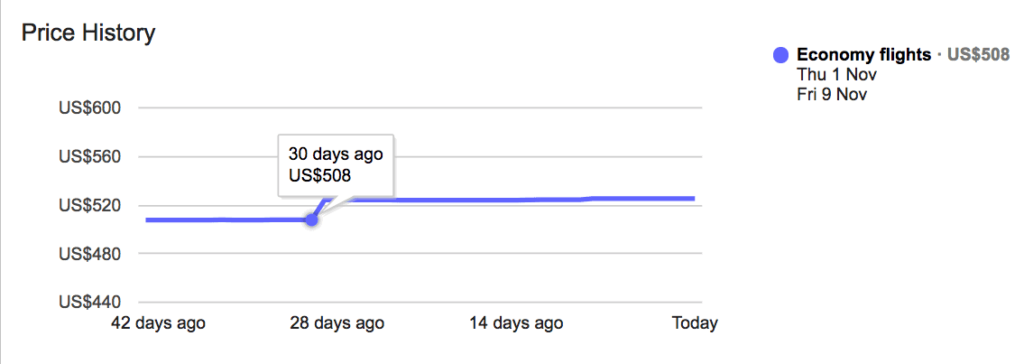Click the US$440 axis label
1024x364 pixels.
pyautogui.click(x=90, y=303)
